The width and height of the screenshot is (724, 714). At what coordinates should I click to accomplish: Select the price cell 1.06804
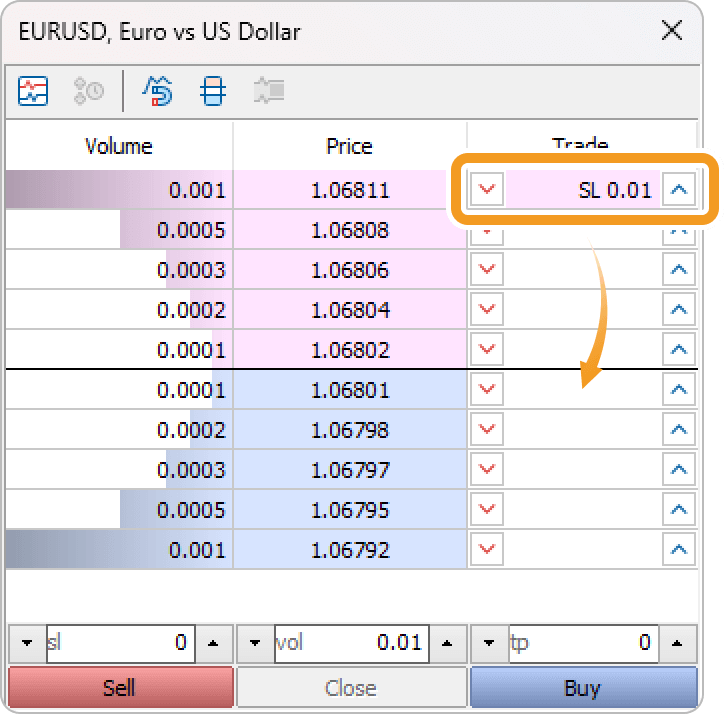click(x=350, y=309)
